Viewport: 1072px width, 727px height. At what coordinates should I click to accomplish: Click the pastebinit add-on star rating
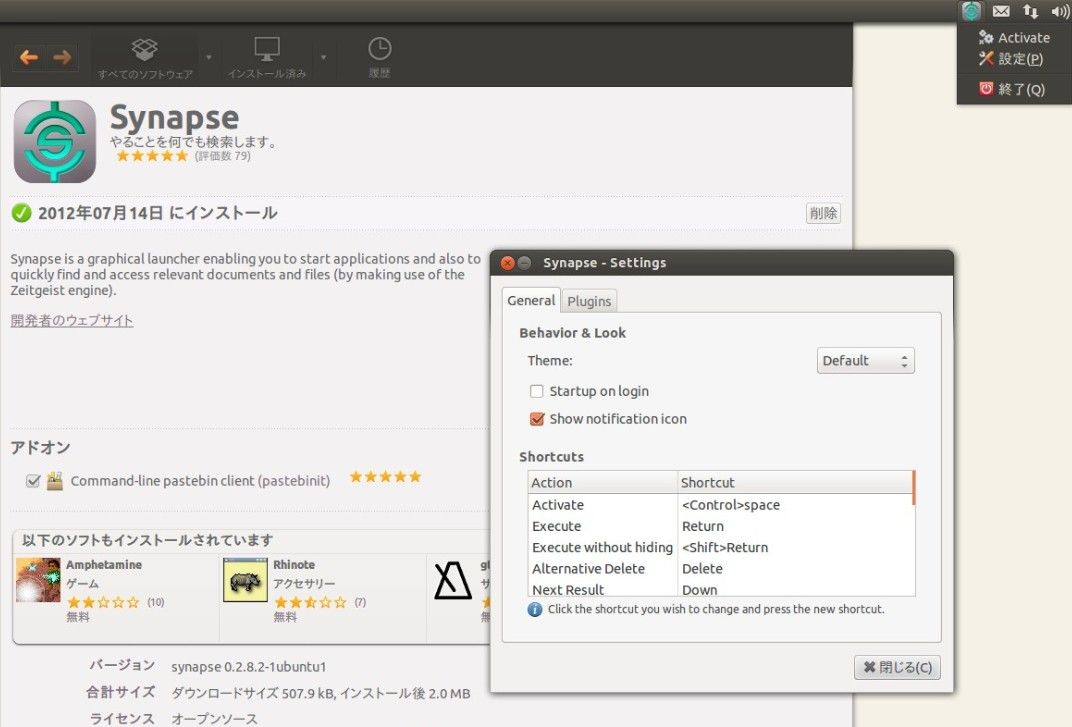(386, 477)
